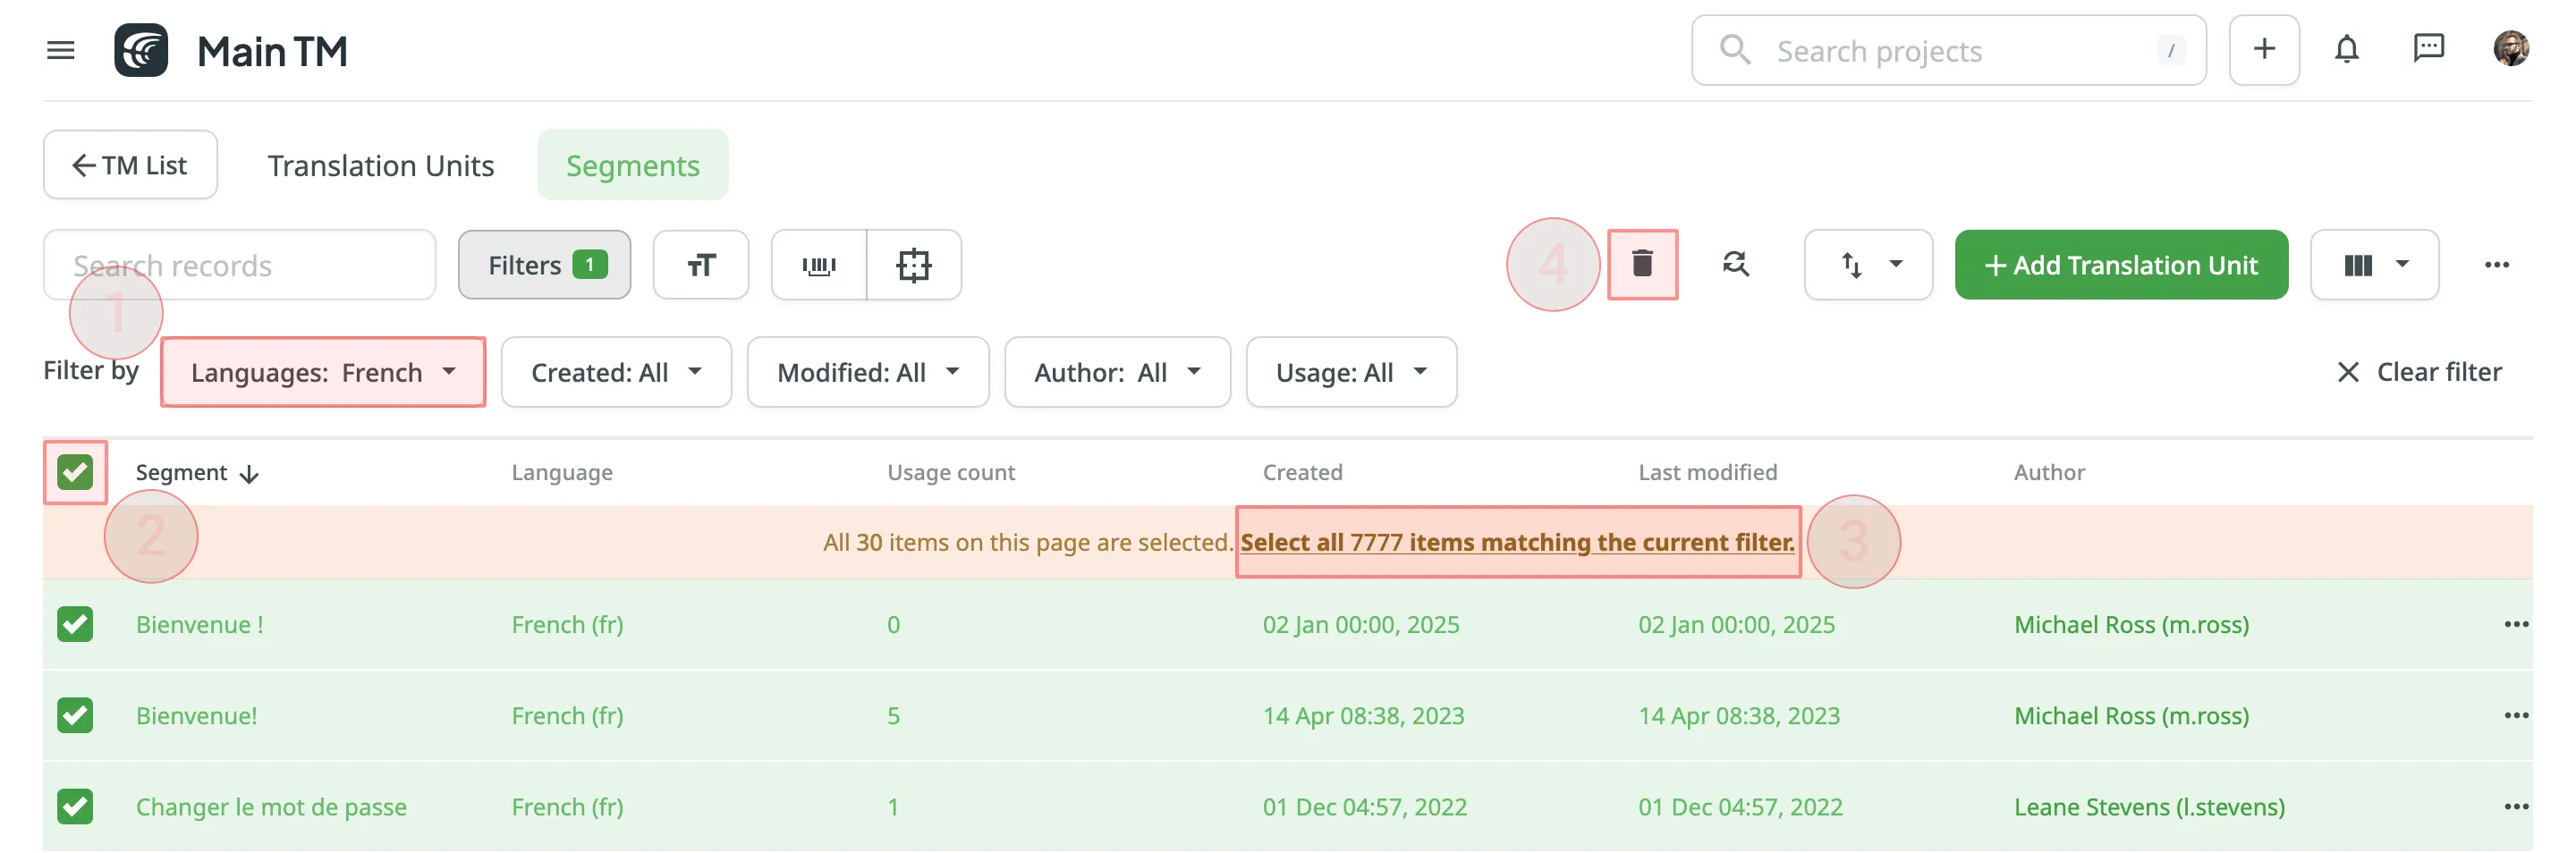
Task: Deselect the "Changer le mot de passe" row
Action: pos(75,806)
